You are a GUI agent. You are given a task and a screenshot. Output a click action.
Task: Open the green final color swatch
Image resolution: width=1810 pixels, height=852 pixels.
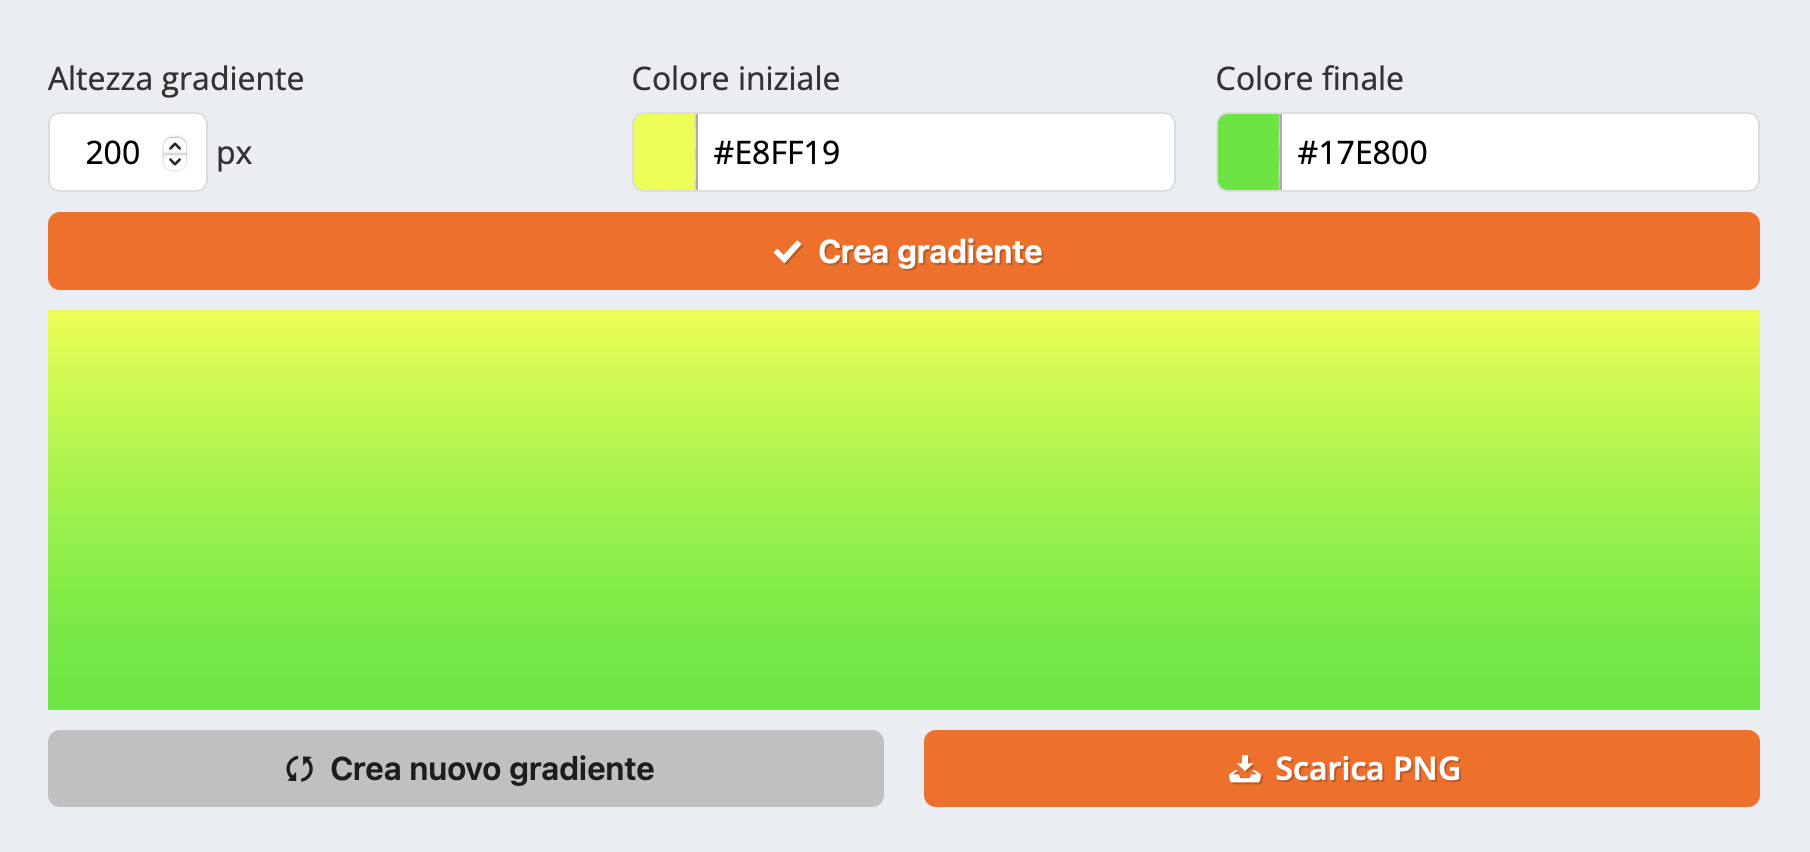pyautogui.click(x=1249, y=152)
